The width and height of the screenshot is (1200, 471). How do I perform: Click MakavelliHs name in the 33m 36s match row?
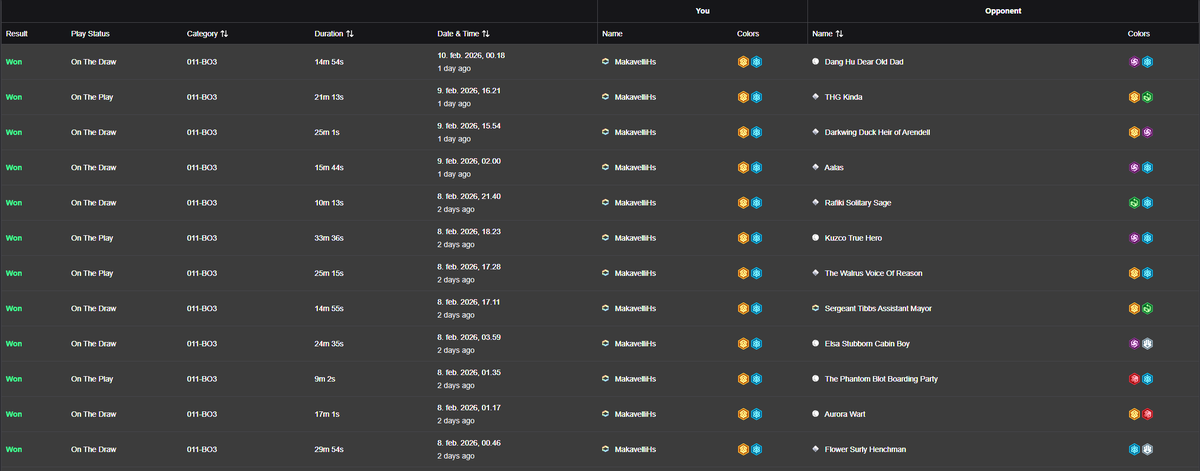(635, 238)
